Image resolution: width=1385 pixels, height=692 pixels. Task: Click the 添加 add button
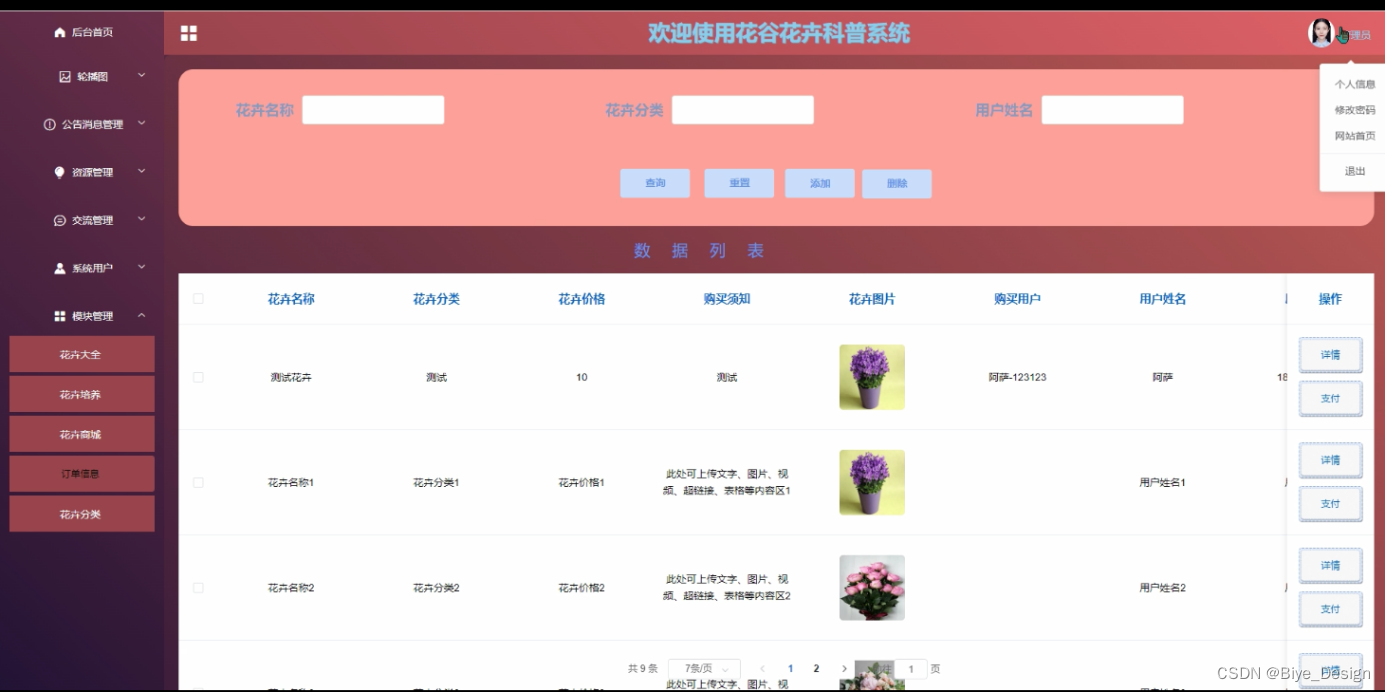pos(820,183)
